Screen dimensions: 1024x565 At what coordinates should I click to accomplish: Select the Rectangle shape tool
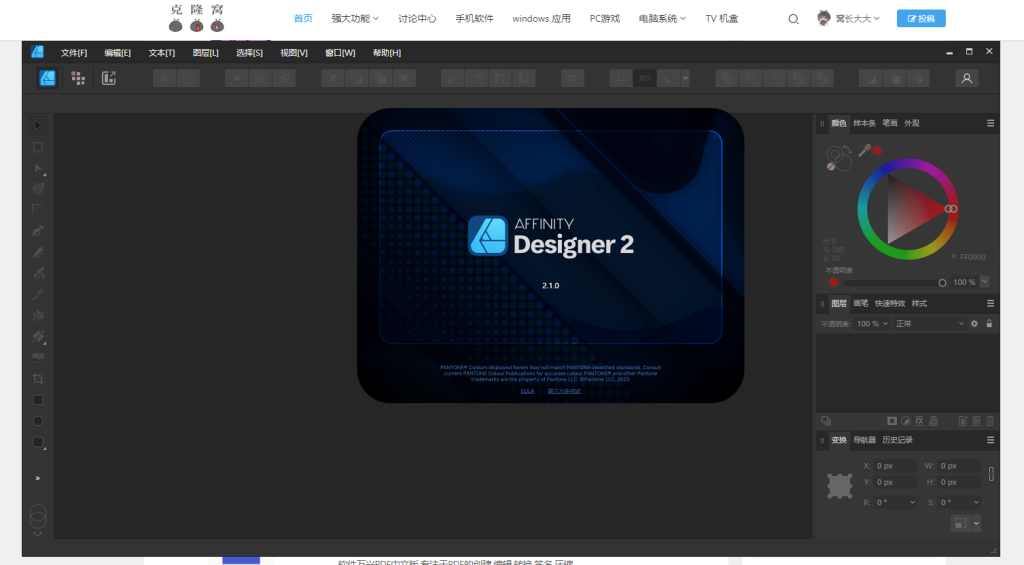coord(38,400)
